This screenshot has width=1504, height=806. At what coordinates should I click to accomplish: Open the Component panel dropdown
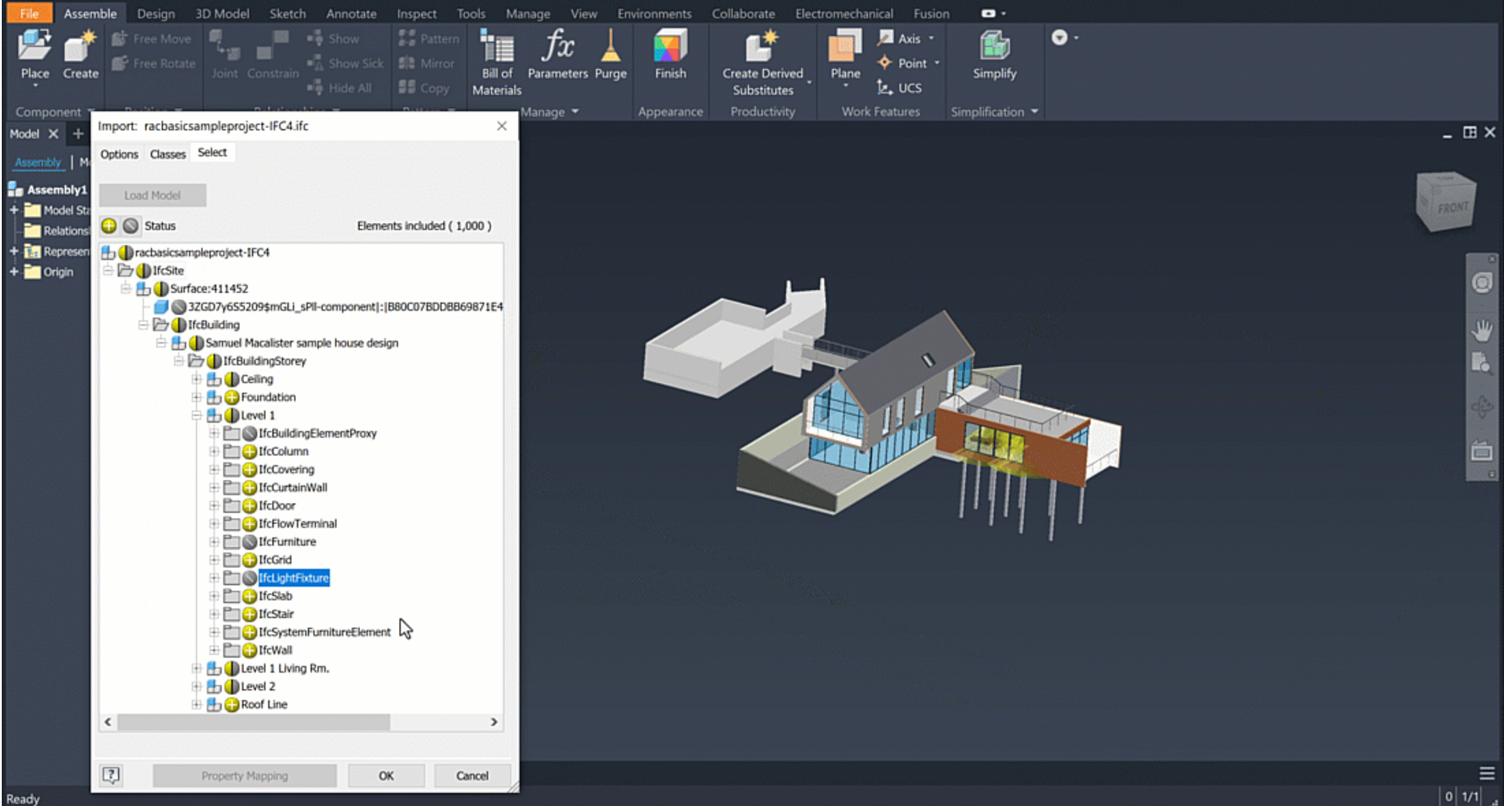tap(55, 112)
